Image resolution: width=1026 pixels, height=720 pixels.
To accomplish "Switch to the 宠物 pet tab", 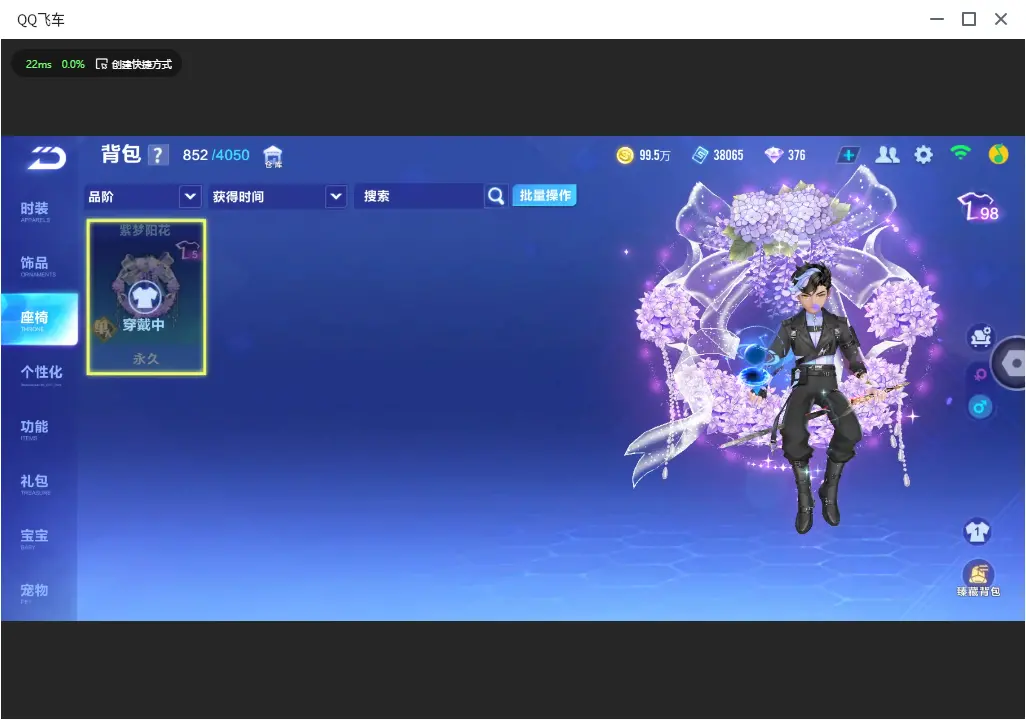I will click(35, 592).
